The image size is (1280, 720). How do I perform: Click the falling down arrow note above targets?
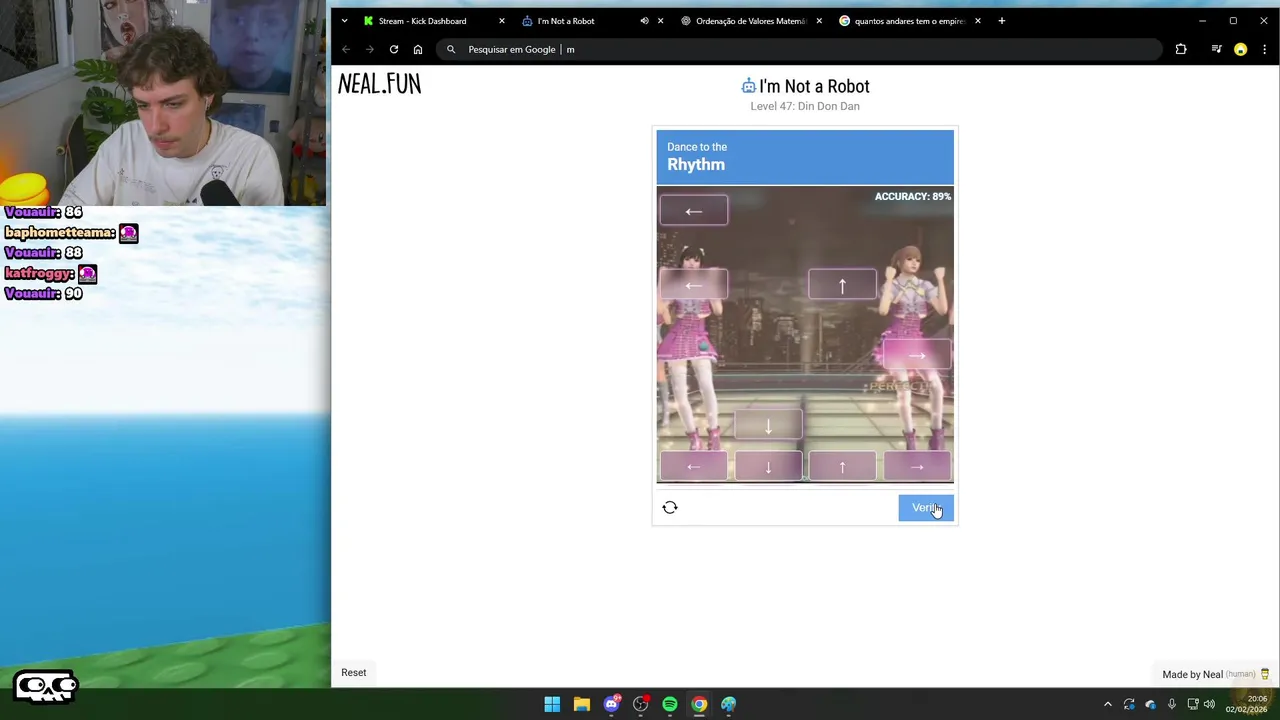[768, 426]
